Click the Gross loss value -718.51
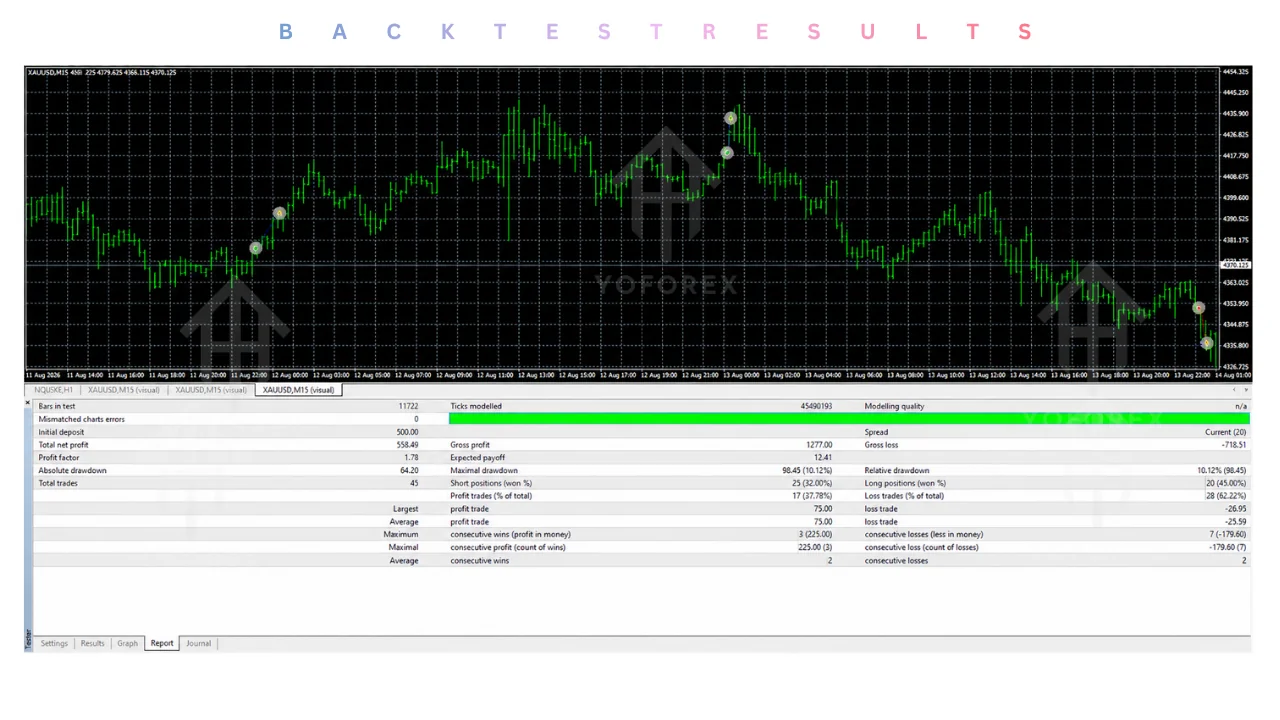The height and width of the screenshot is (720, 1280). point(1234,445)
